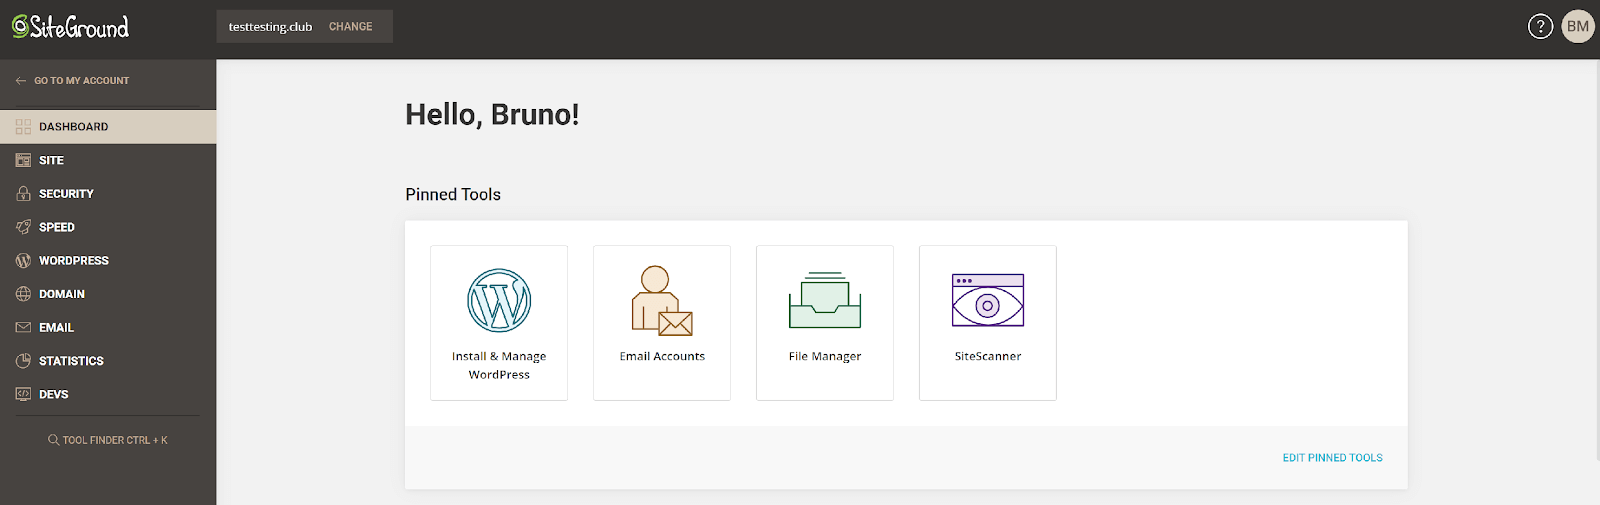Open the Email sidebar menu

pos(56,328)
